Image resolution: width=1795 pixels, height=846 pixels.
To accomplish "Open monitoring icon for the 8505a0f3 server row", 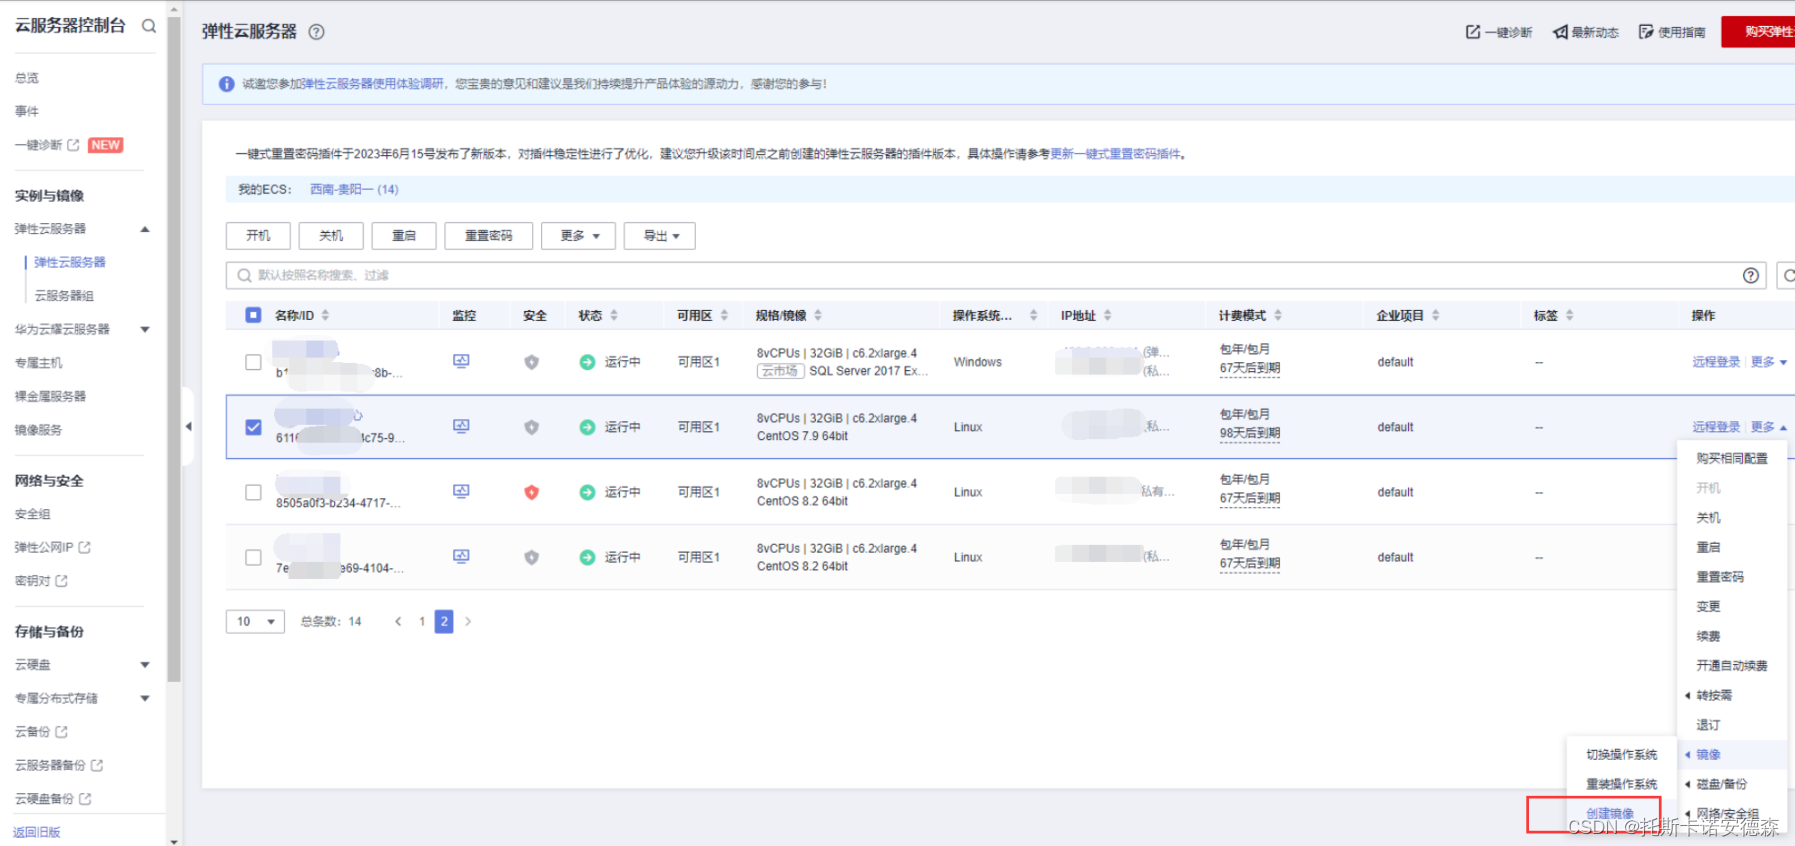I will (x=461, y=491).
